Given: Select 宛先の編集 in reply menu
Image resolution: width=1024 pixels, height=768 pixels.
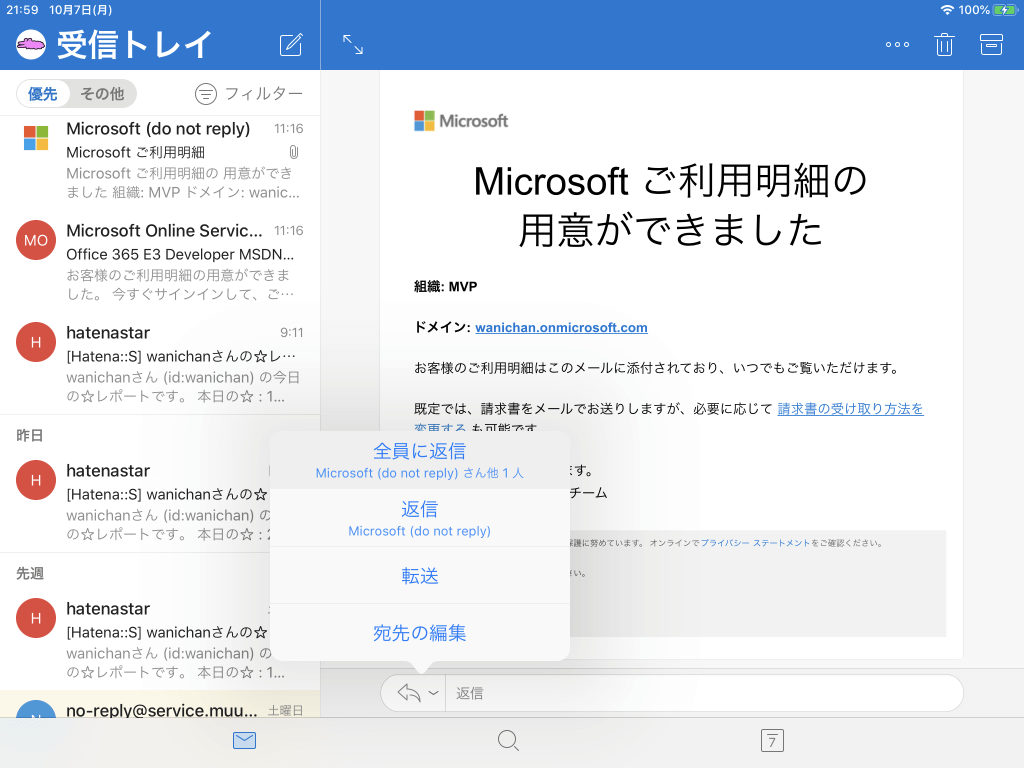Looking at the screenshot, I should 419,633.
